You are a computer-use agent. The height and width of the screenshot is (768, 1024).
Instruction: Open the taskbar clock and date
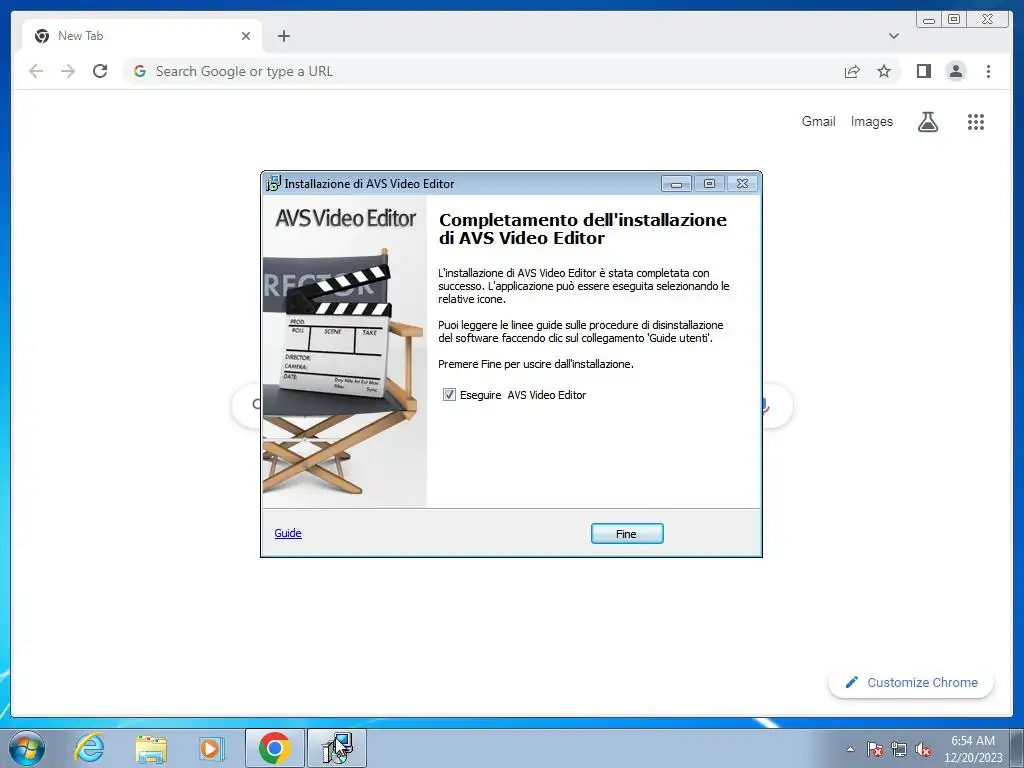pos(973,749)
